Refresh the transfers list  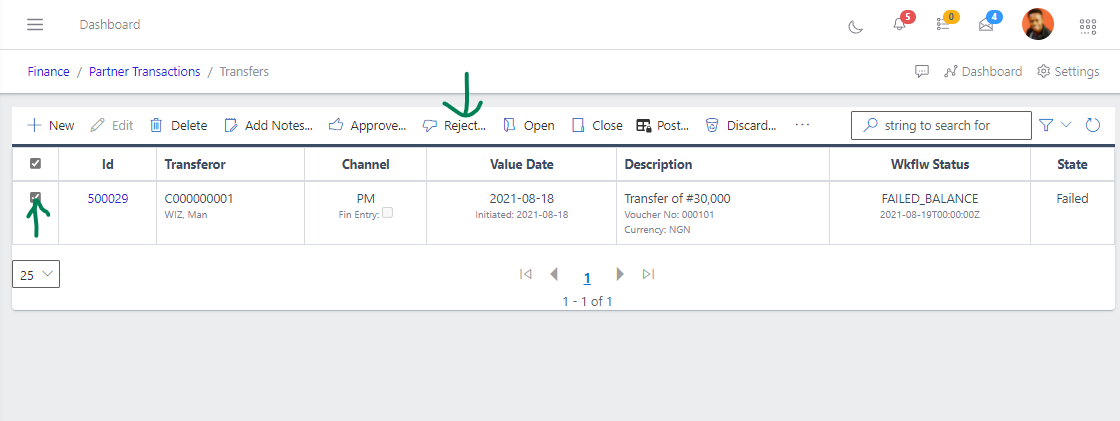pyautogui.click(x=1093, y=125)
